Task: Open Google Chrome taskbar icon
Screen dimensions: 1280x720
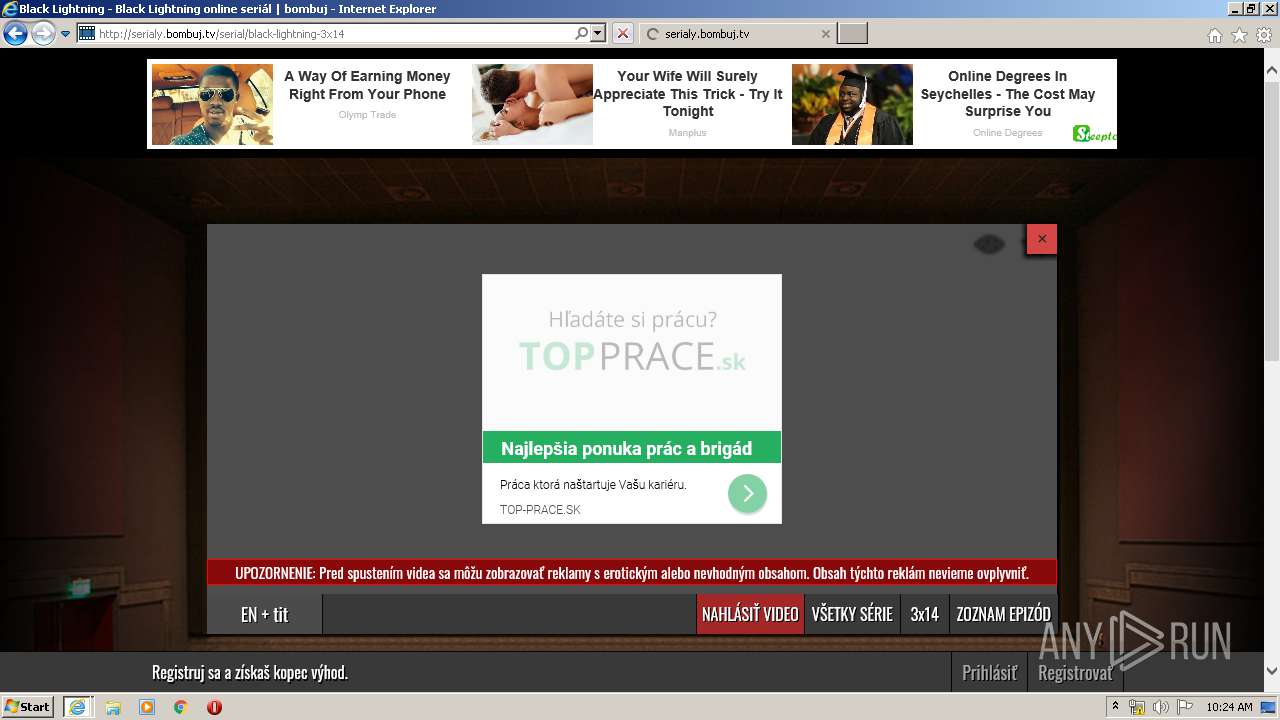Action: click(x=181, y=707)
